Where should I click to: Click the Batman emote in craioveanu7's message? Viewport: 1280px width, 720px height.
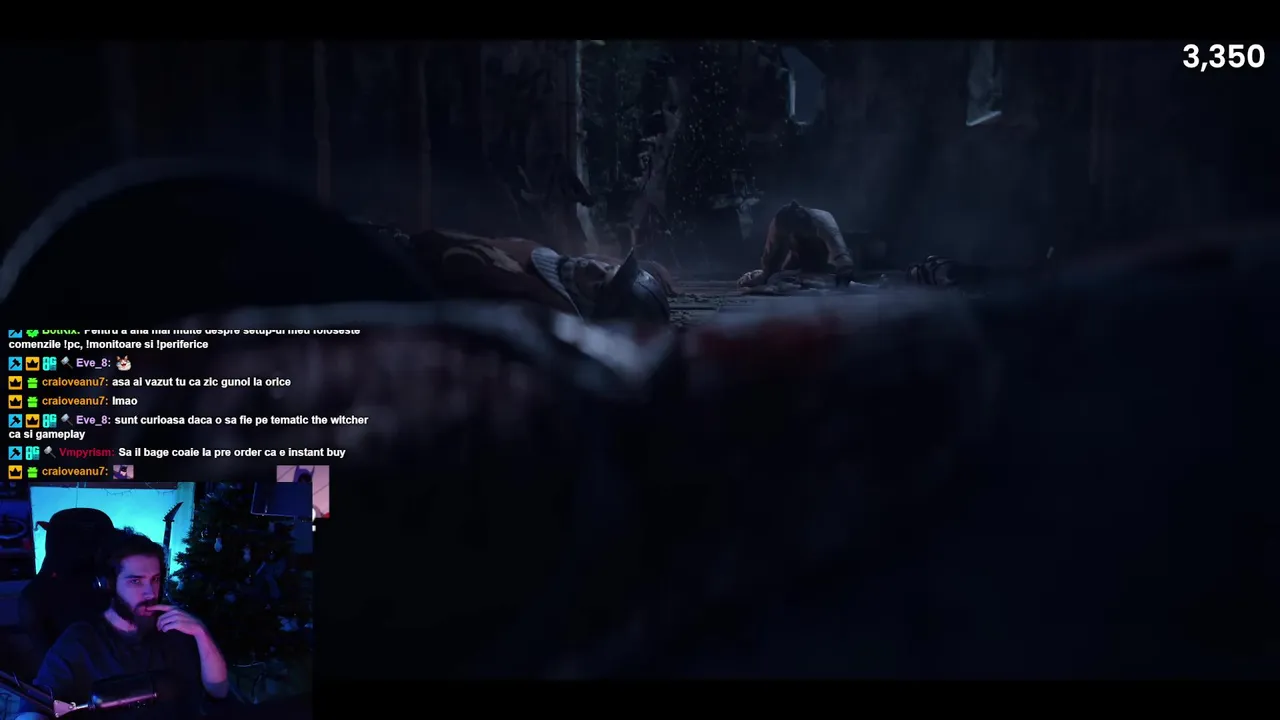point(123,471)
